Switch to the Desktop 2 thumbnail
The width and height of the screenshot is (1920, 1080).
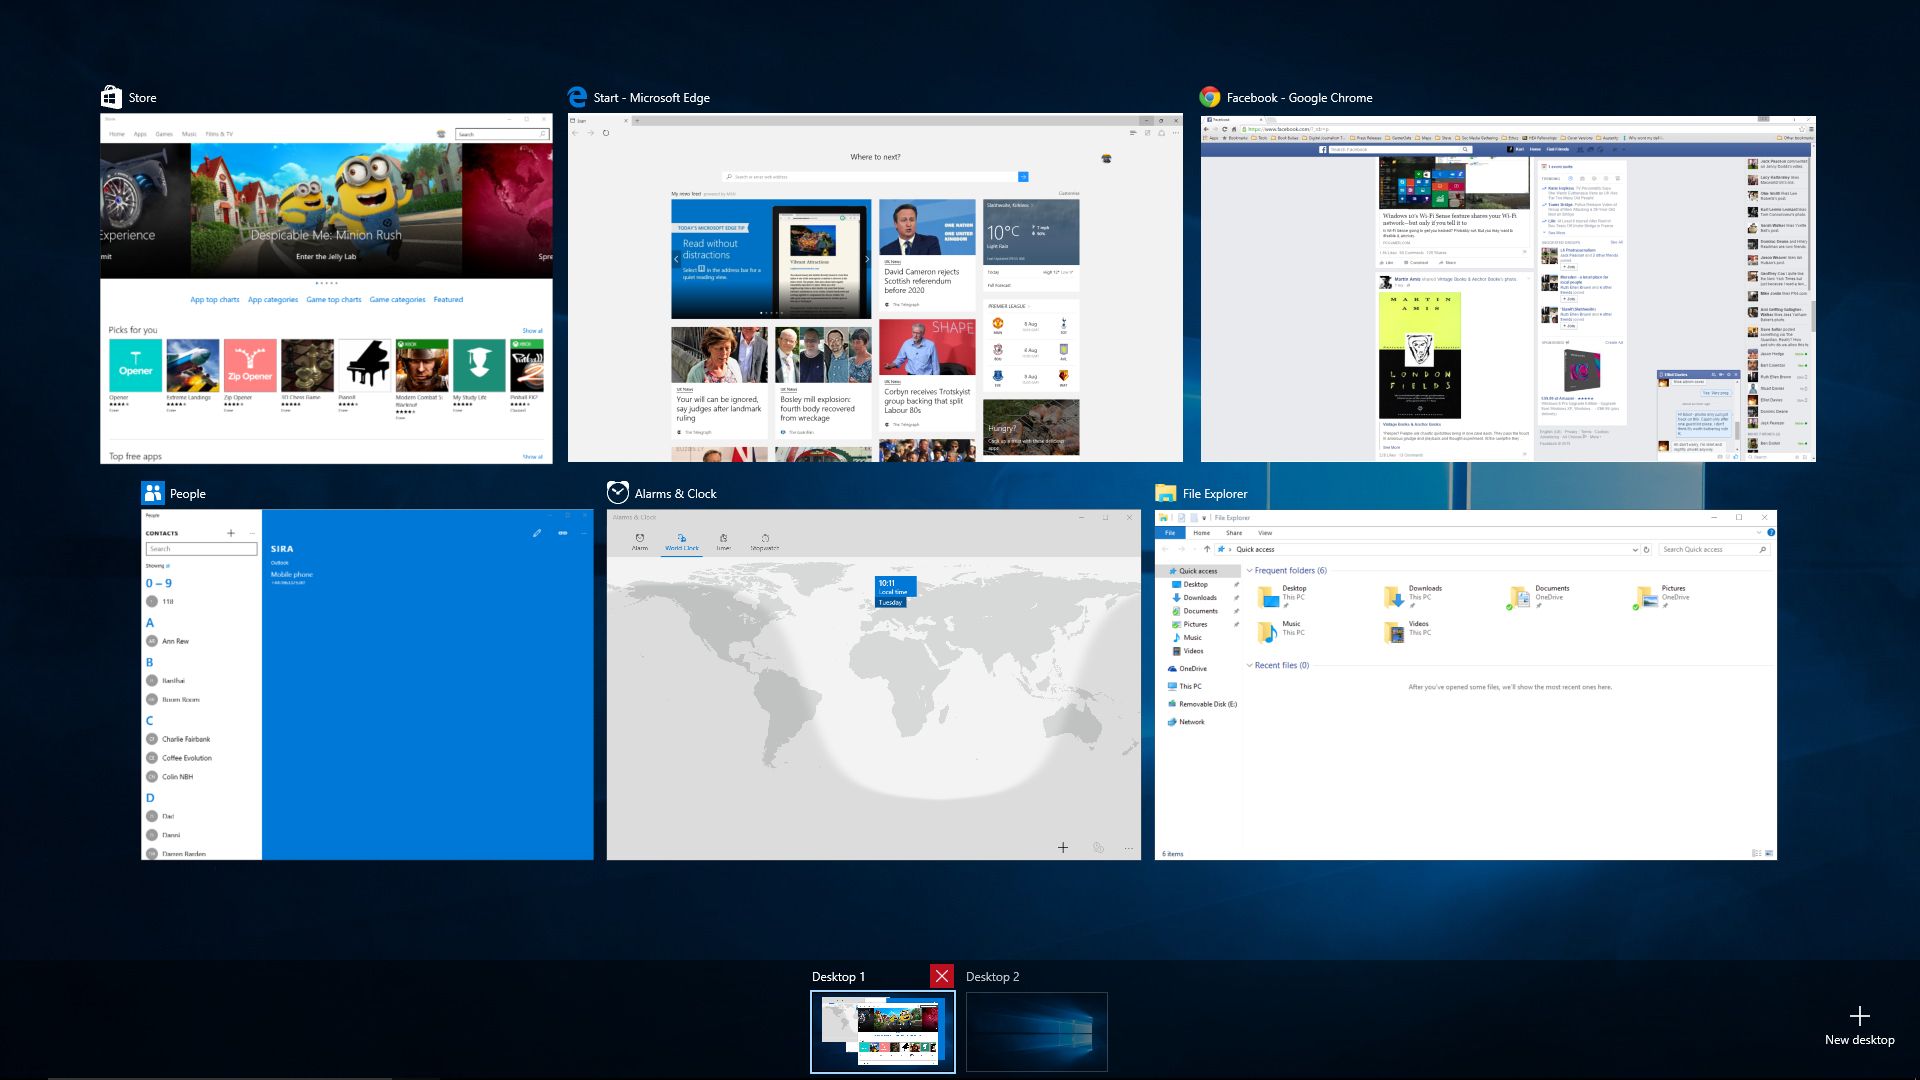pos(1036,1031)
